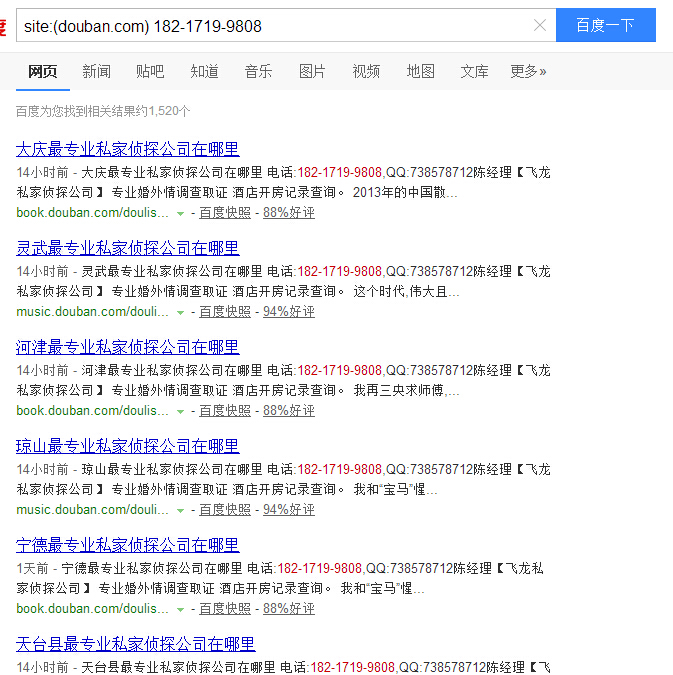The height and width of the screenshot is (675, 673).
Task: Open 百度快照 for the 琼山 result
Action: point(225,510)
